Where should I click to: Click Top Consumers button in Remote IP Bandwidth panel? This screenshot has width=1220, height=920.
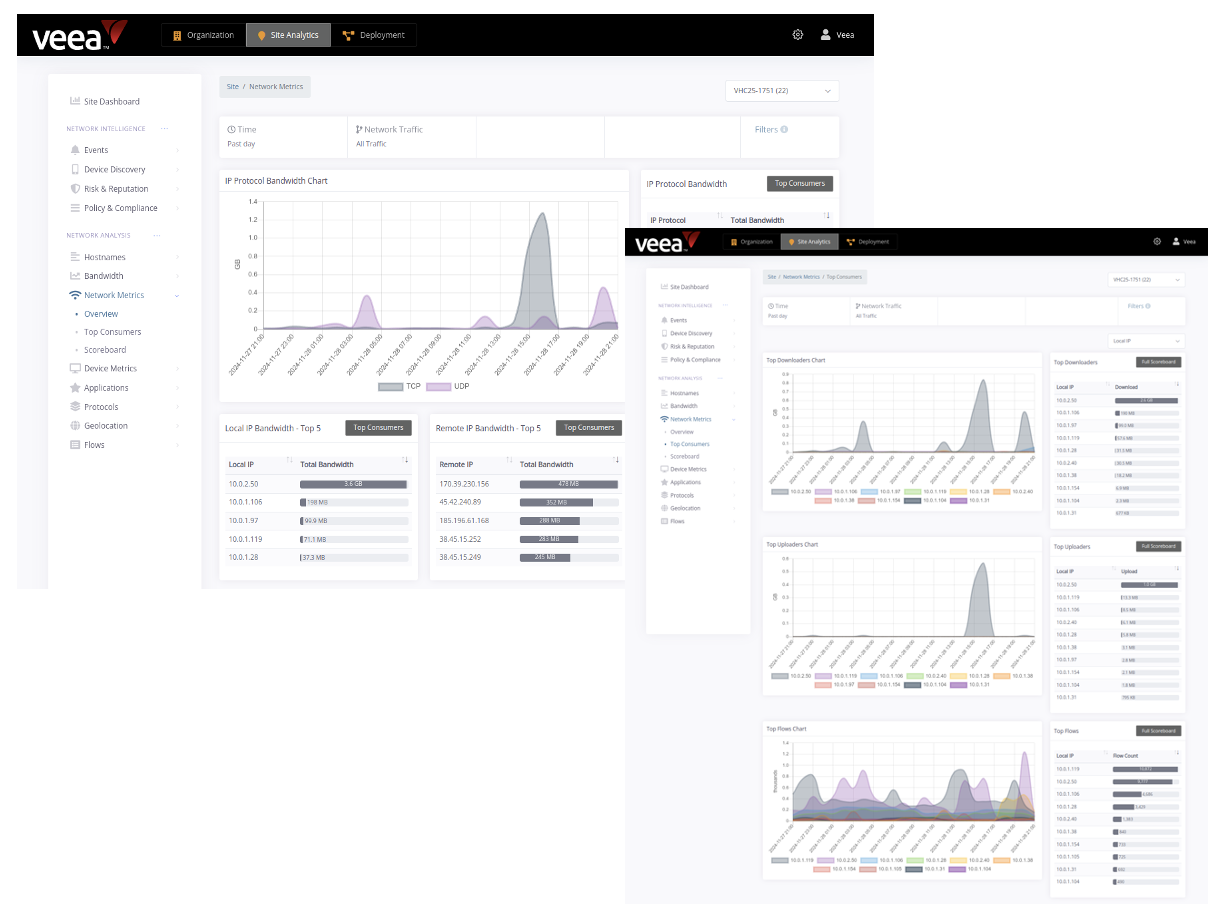coord(589,428)
